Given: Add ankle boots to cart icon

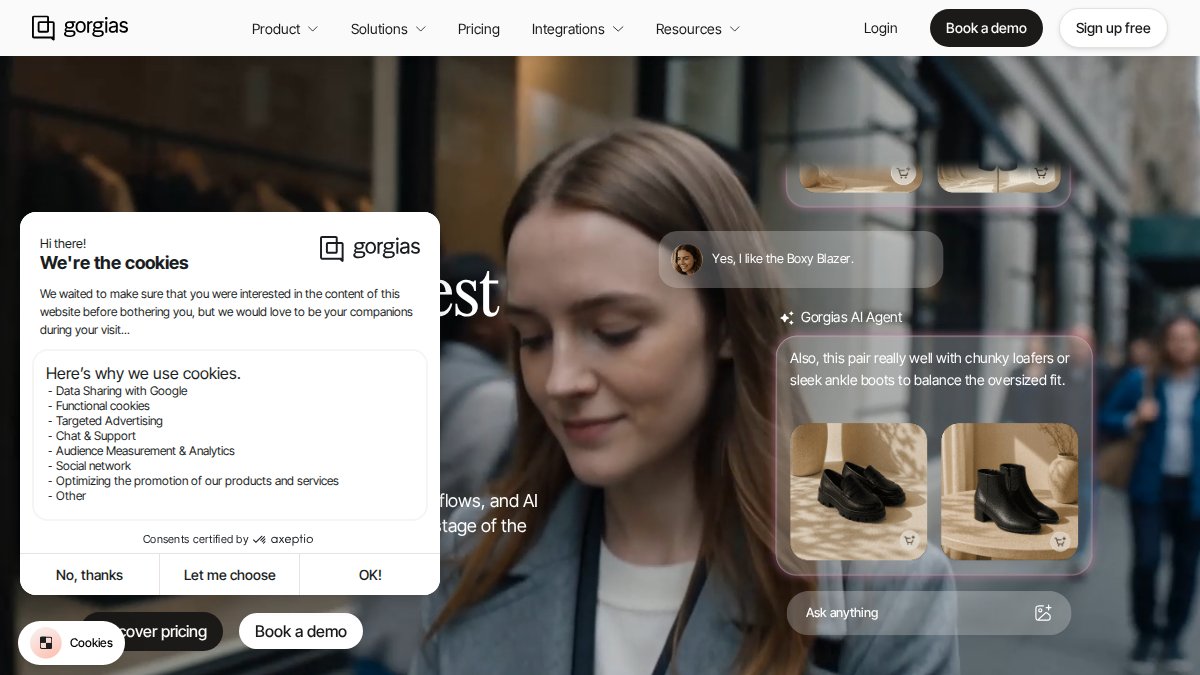Looking at the screenshot, I should tap(1060, 541).
